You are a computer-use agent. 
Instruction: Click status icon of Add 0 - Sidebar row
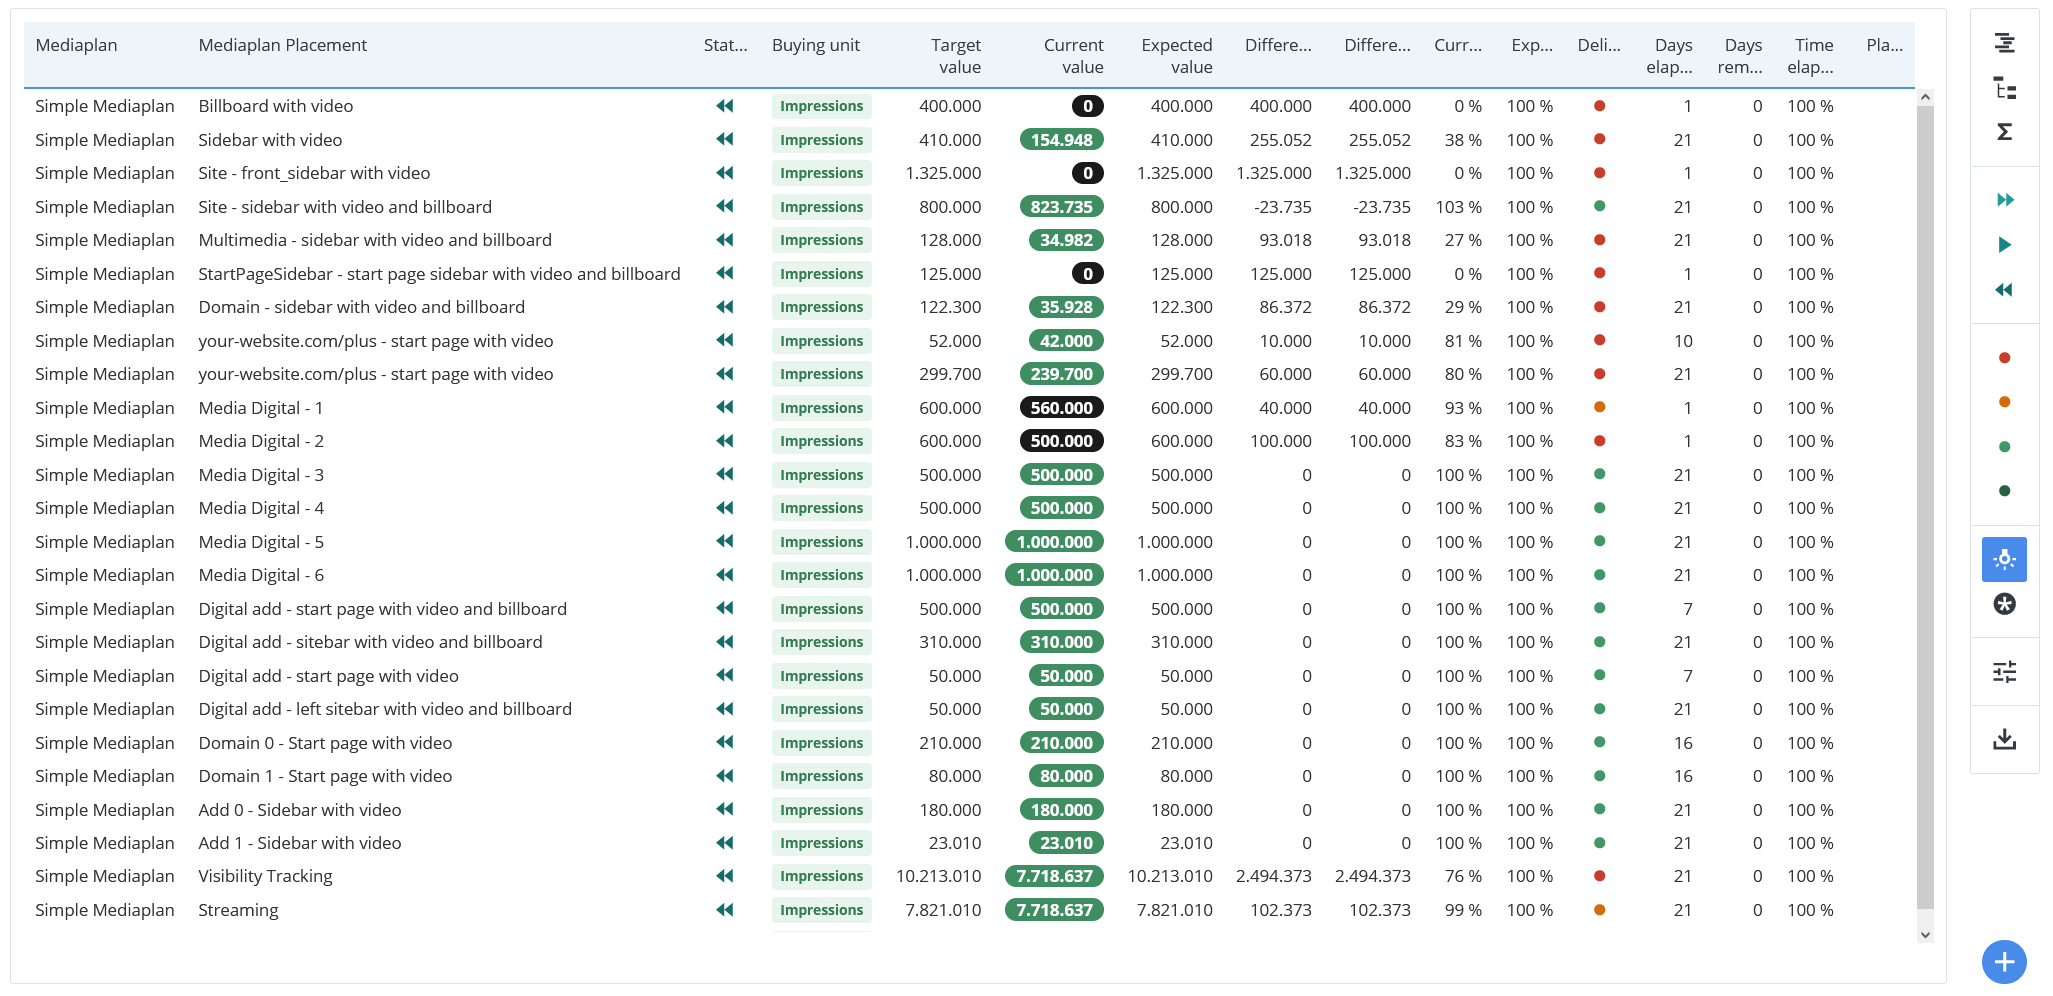[x=725, y=810]
